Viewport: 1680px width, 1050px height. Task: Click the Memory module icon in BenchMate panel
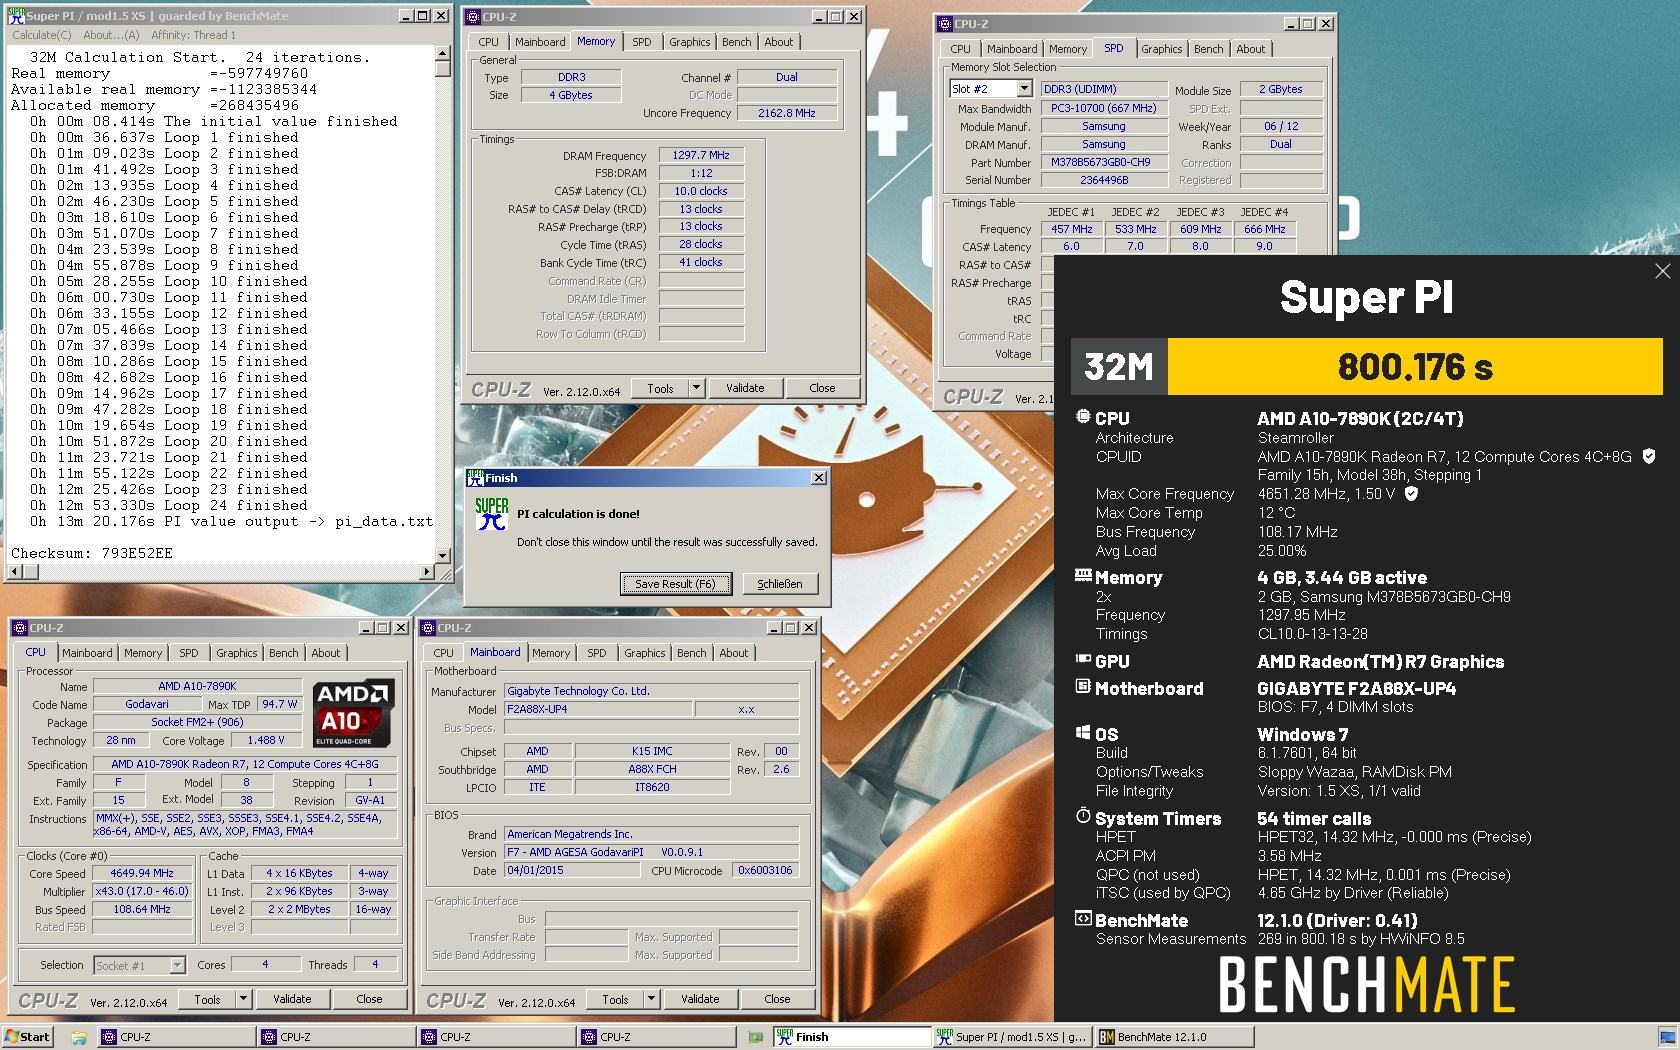tap(1082, 576)
